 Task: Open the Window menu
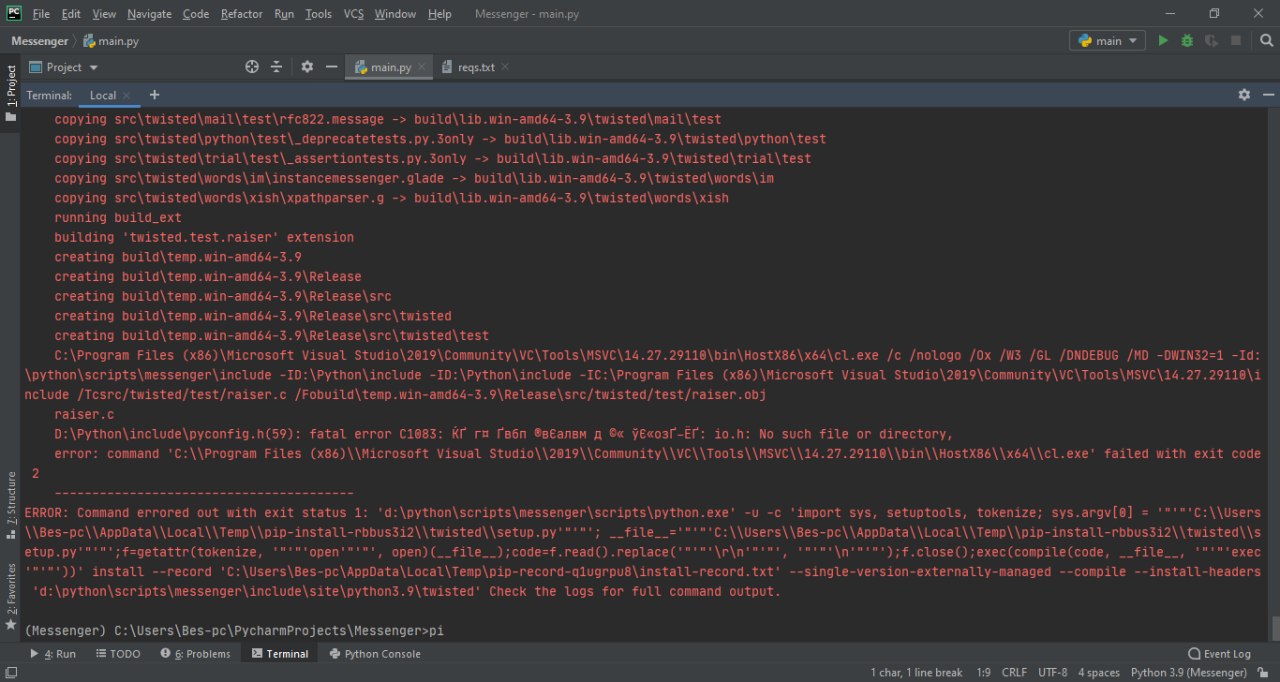(x=395, y=14)
